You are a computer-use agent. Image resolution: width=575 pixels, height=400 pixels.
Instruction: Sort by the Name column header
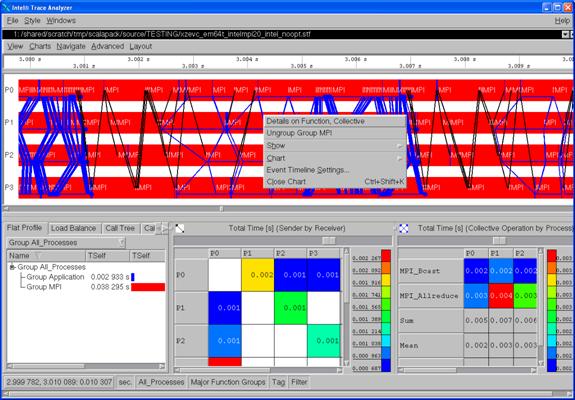point(46,256)
